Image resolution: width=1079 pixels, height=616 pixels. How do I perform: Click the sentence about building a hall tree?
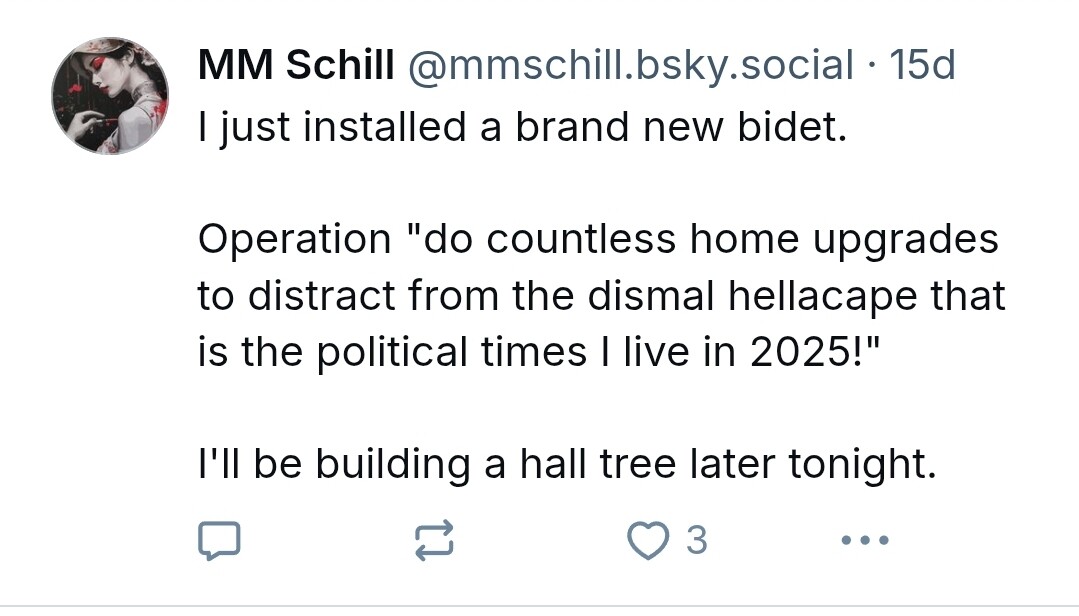(567, 464)
